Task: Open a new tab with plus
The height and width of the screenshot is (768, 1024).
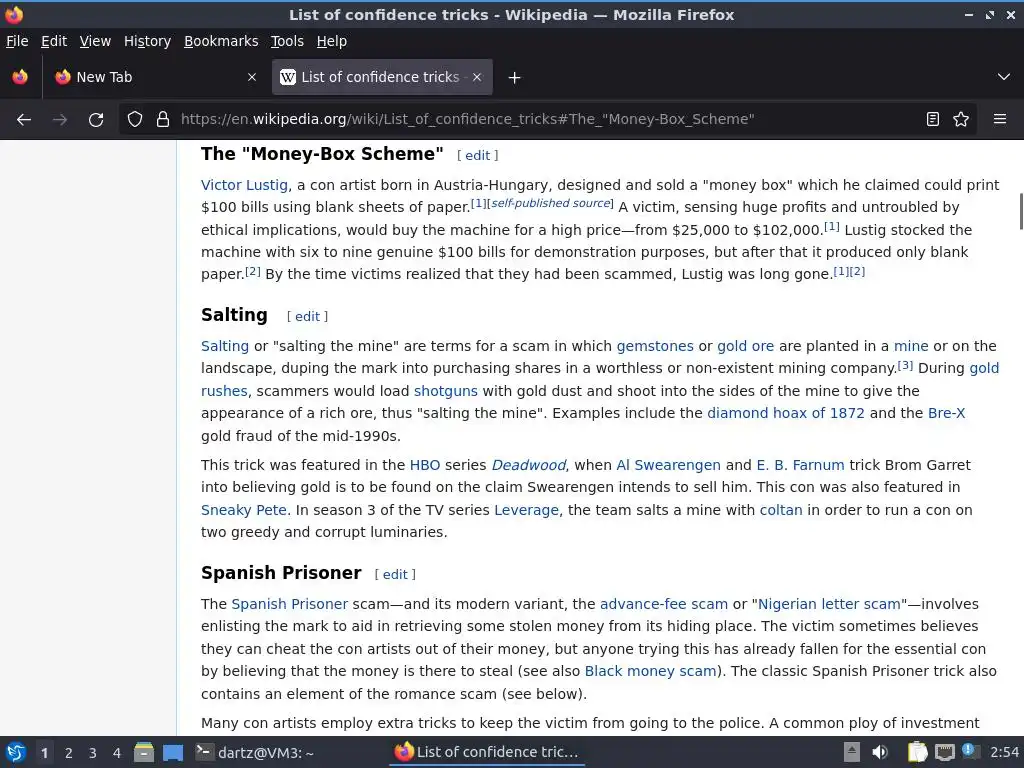Action: pyautogui.click(x=515, y=78)
